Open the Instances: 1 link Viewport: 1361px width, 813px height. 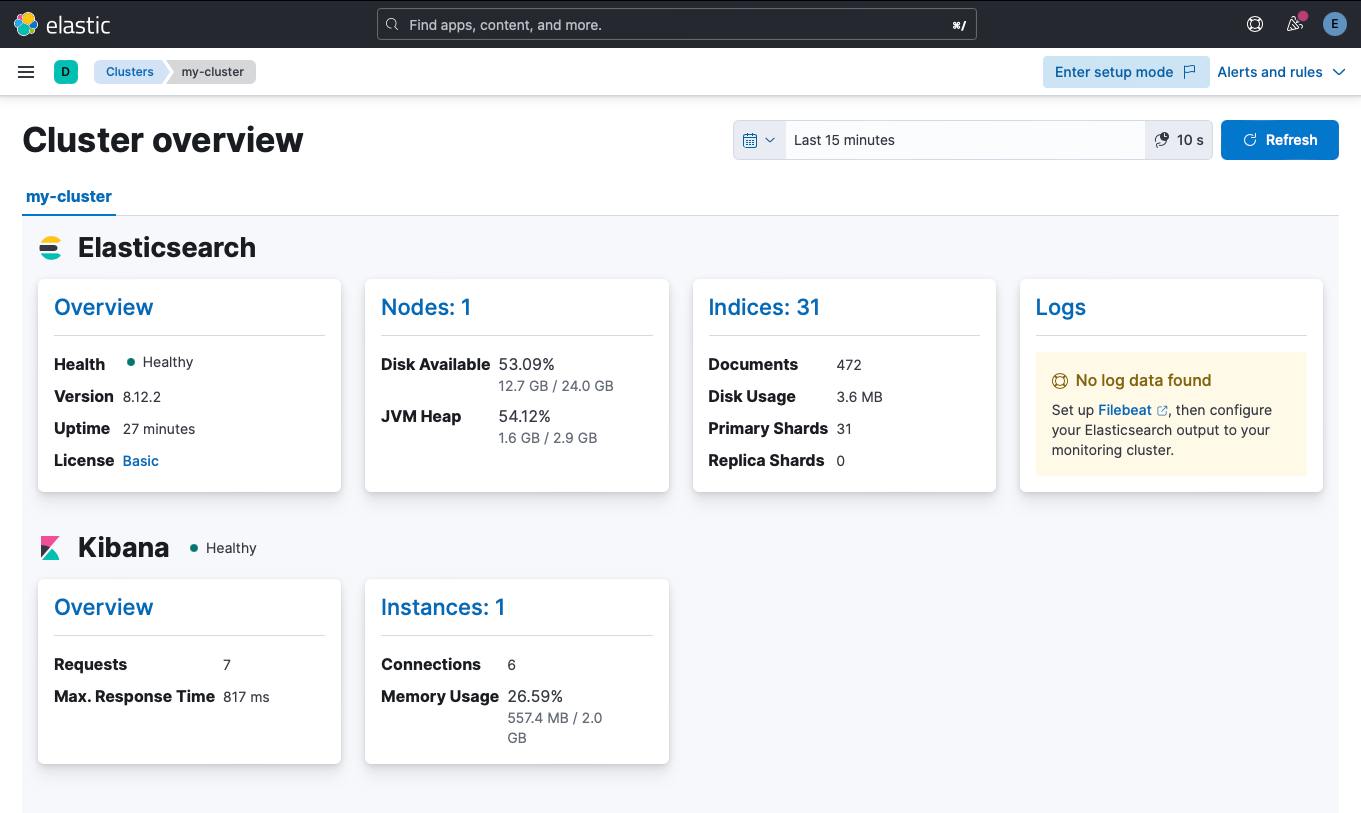443,607
